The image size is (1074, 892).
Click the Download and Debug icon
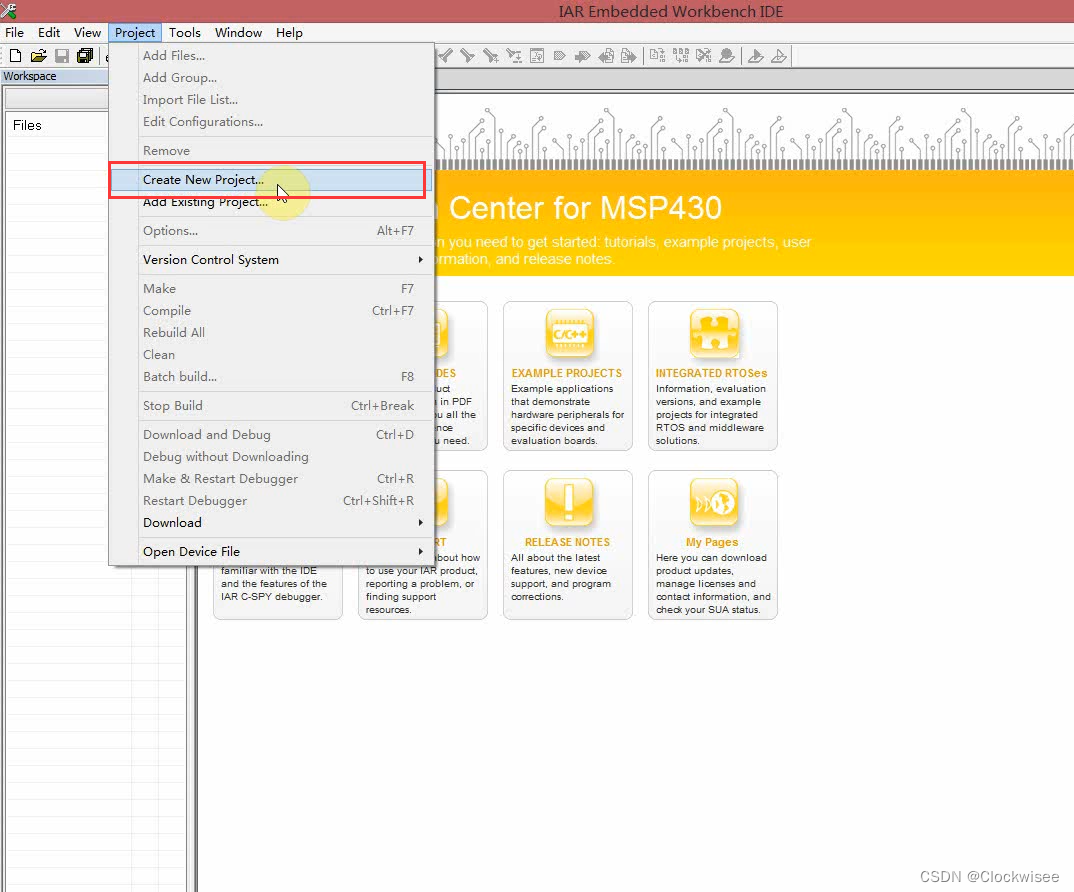[x=755, y=56]
